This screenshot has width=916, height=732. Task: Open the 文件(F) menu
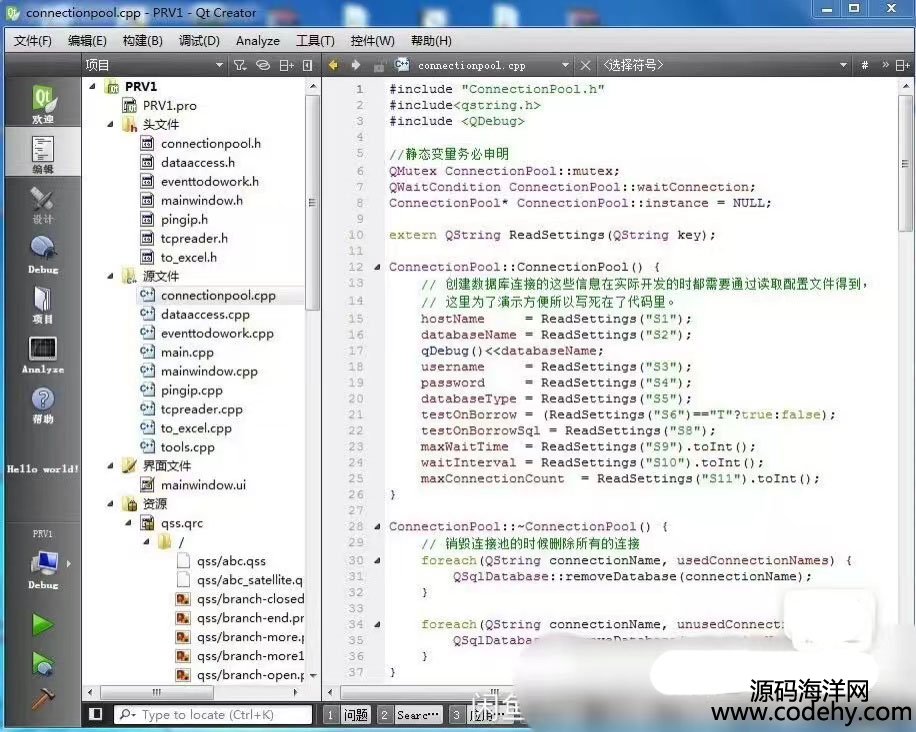pyautogui.click(x=33, y=41)
